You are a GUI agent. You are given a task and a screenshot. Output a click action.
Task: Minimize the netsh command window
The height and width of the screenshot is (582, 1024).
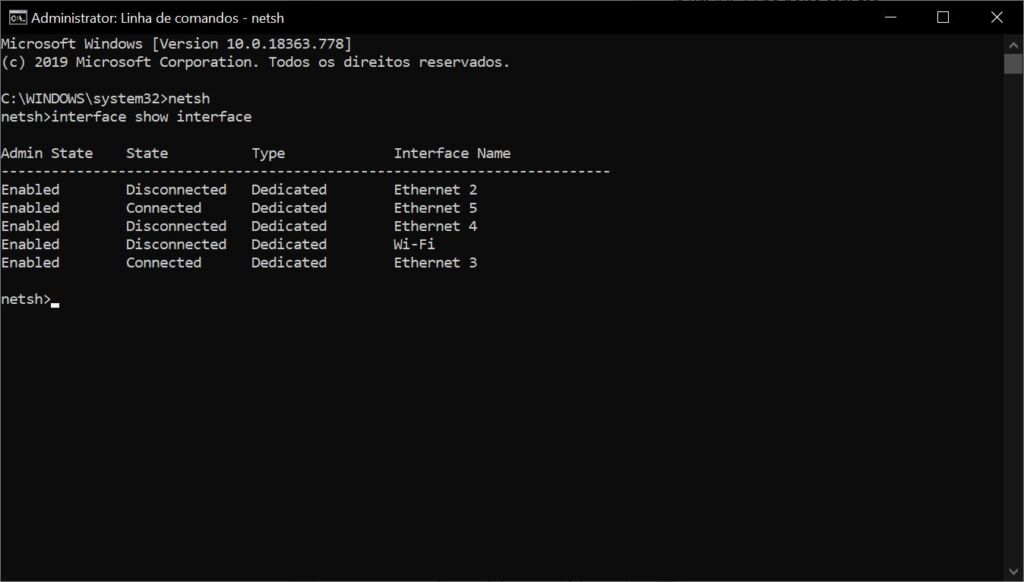tap(890, 18)
